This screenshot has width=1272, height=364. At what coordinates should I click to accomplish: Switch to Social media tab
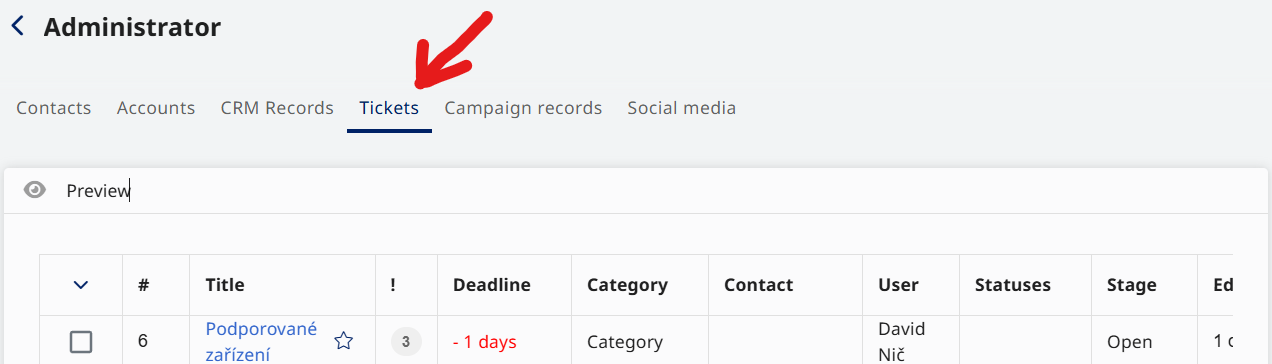(681, 108)
